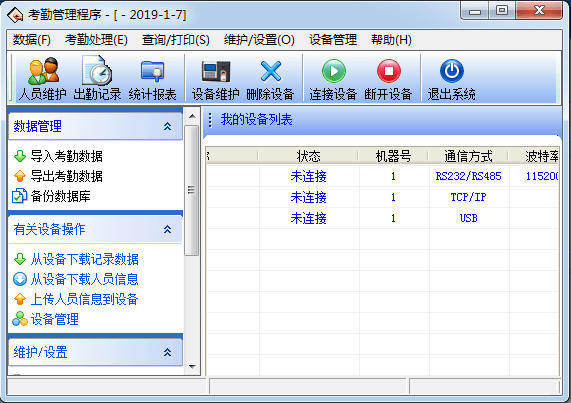Viewport: 571px width, 403px height.
Task: Click orange upload icon beside 上传人员信息到设备
Action: pos(20,299)
